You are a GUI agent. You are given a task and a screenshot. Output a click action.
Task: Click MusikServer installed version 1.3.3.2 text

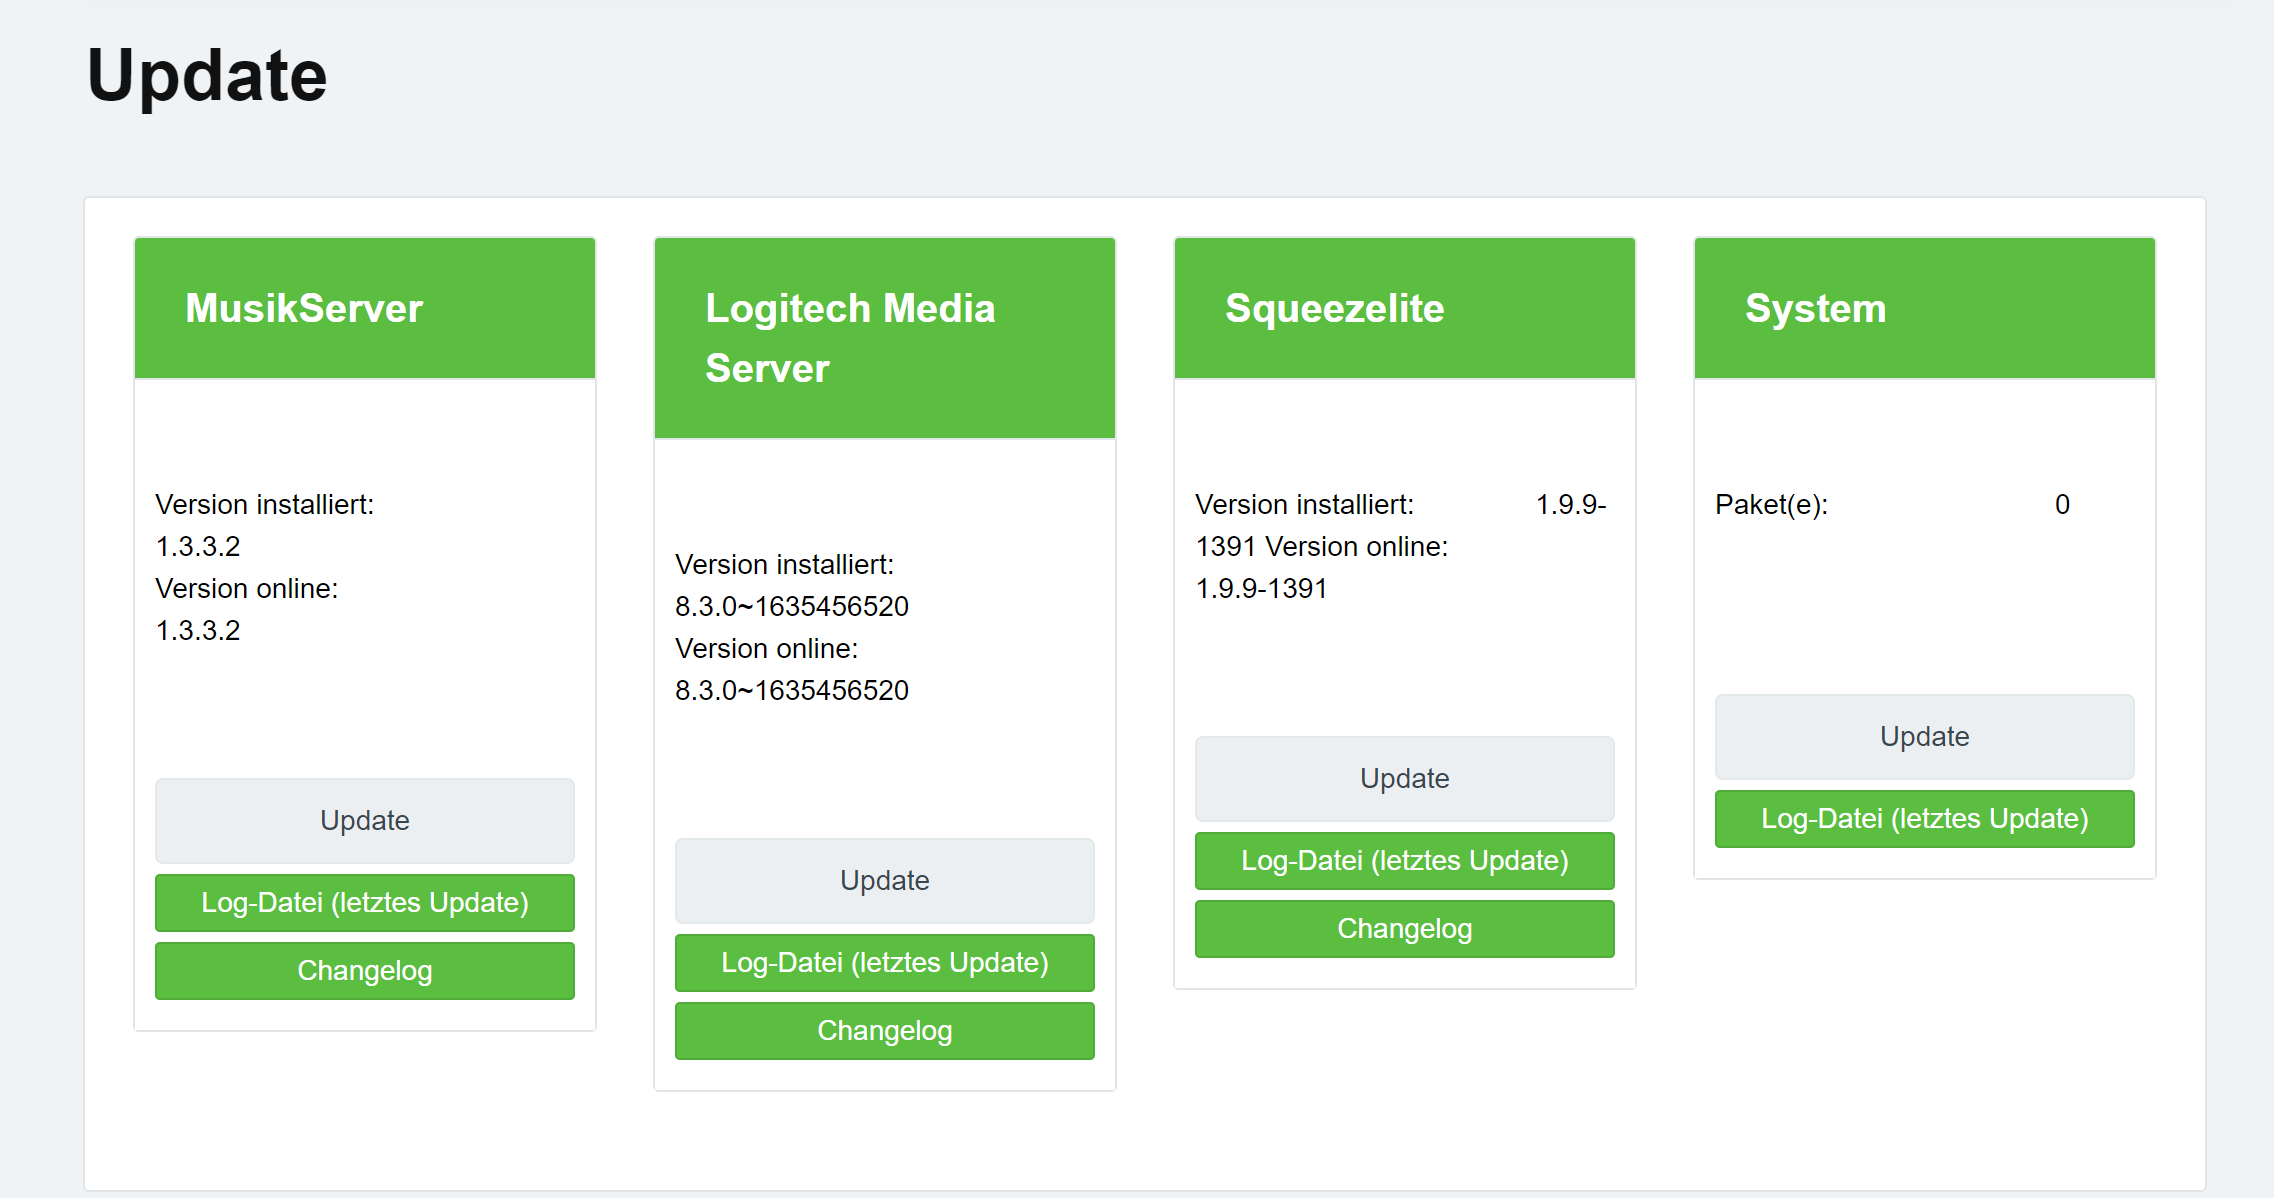click(x=198, y=546)
